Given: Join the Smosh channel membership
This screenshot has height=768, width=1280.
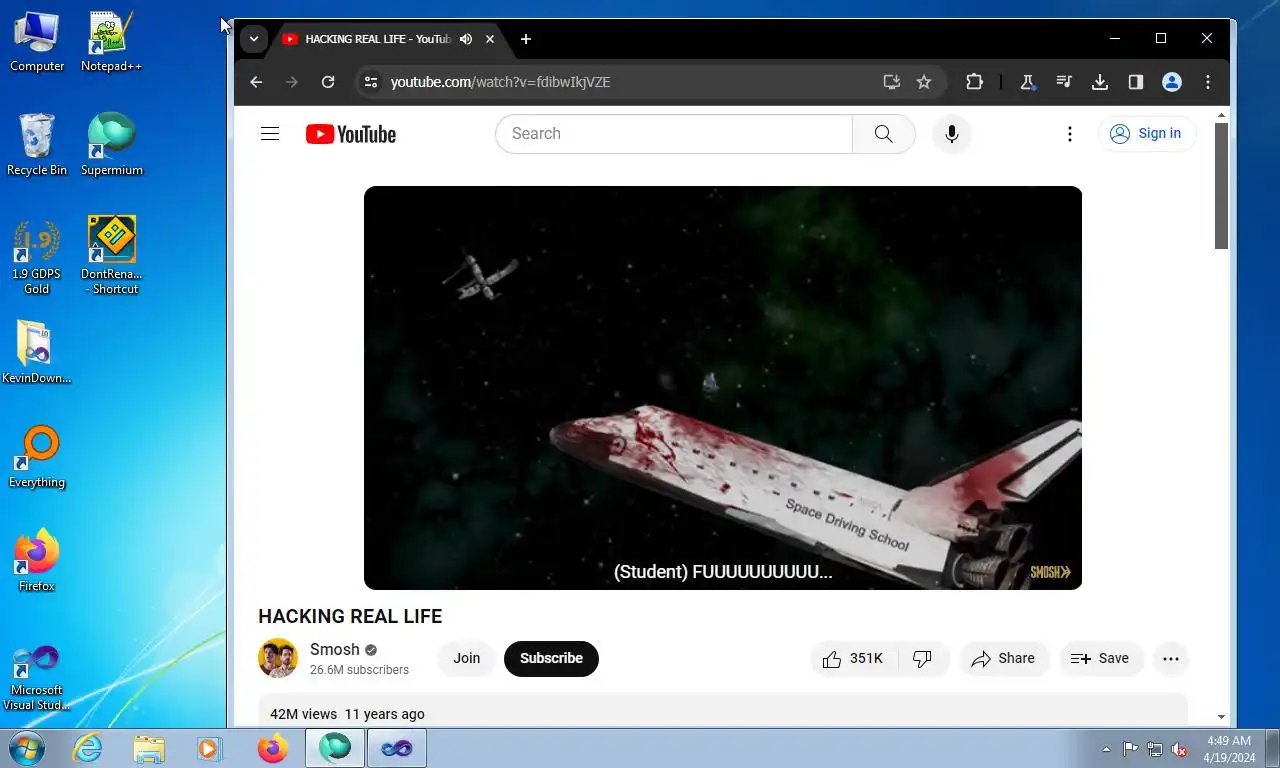Looking at the screenshot, I should coord(467,658).
